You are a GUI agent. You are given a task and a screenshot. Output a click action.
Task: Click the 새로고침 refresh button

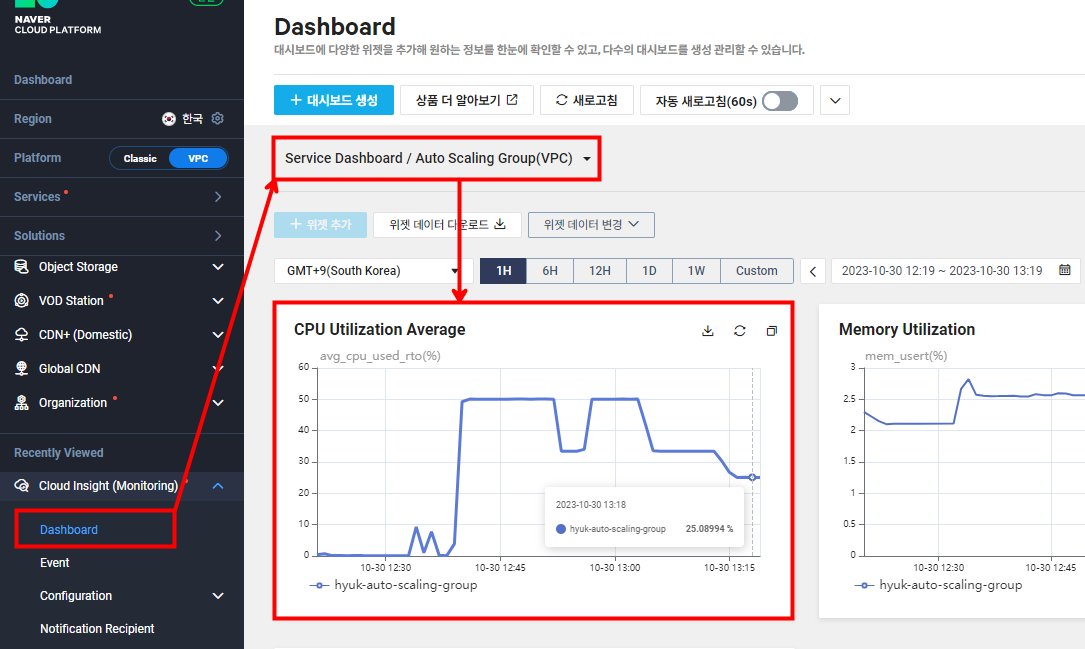point(587,100)
